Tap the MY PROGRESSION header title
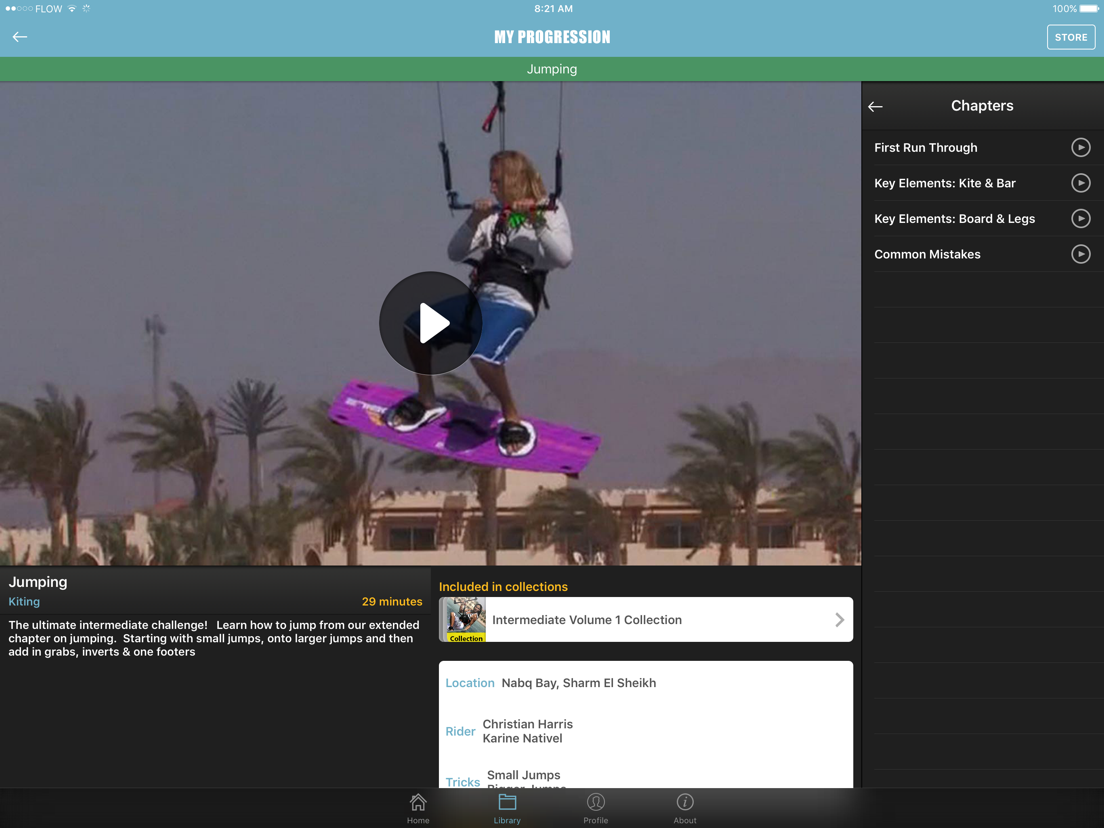This screenshot has width=1104, height=828. 552,37
